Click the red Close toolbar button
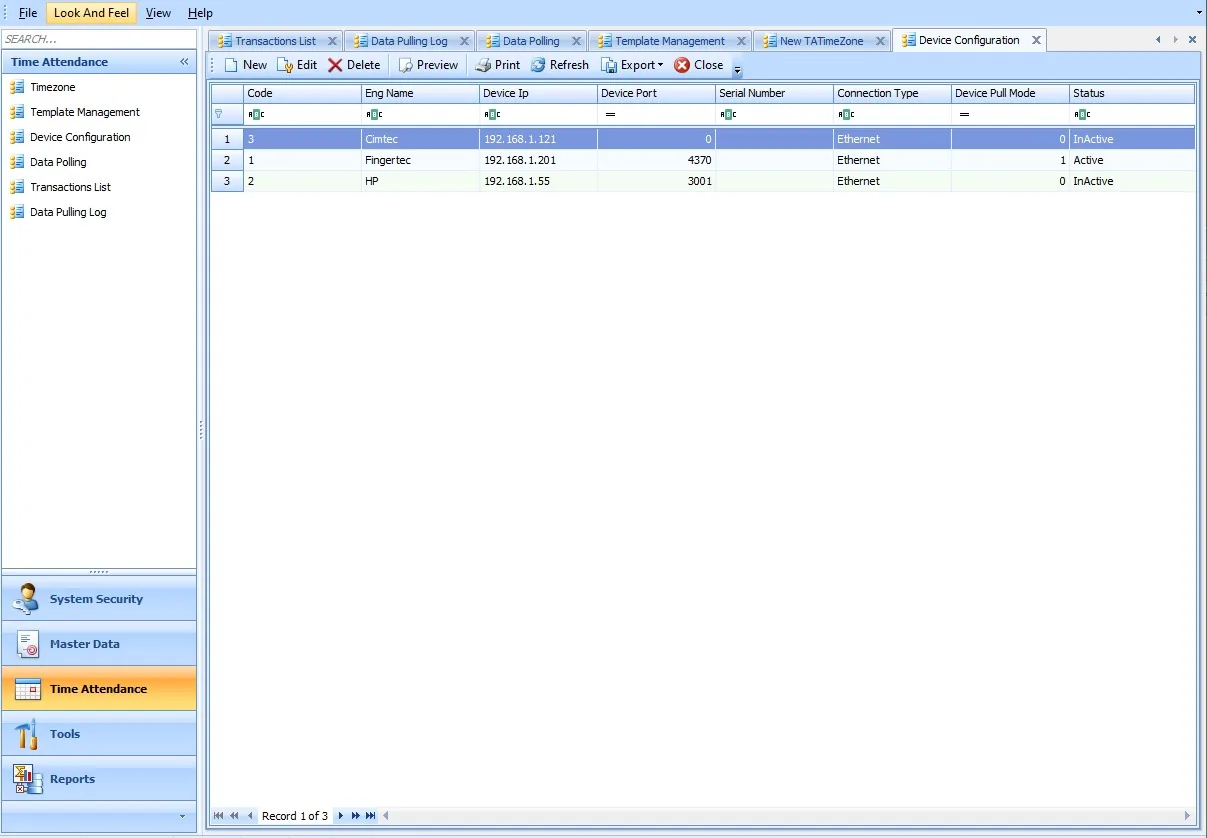This screenshot has width=1207, height=838. point(698,65)
